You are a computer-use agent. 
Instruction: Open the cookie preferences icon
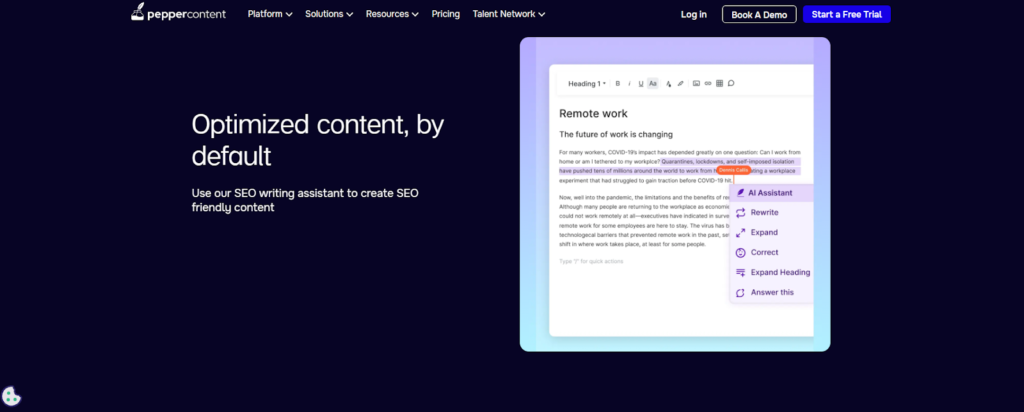(x=12, y=397)
